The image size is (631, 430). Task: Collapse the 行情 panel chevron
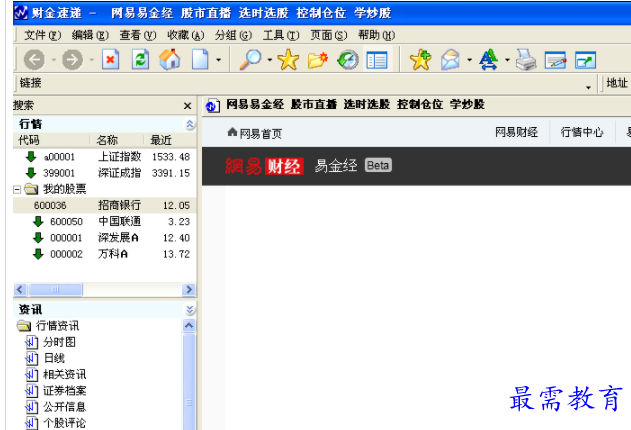coord(190,124)
